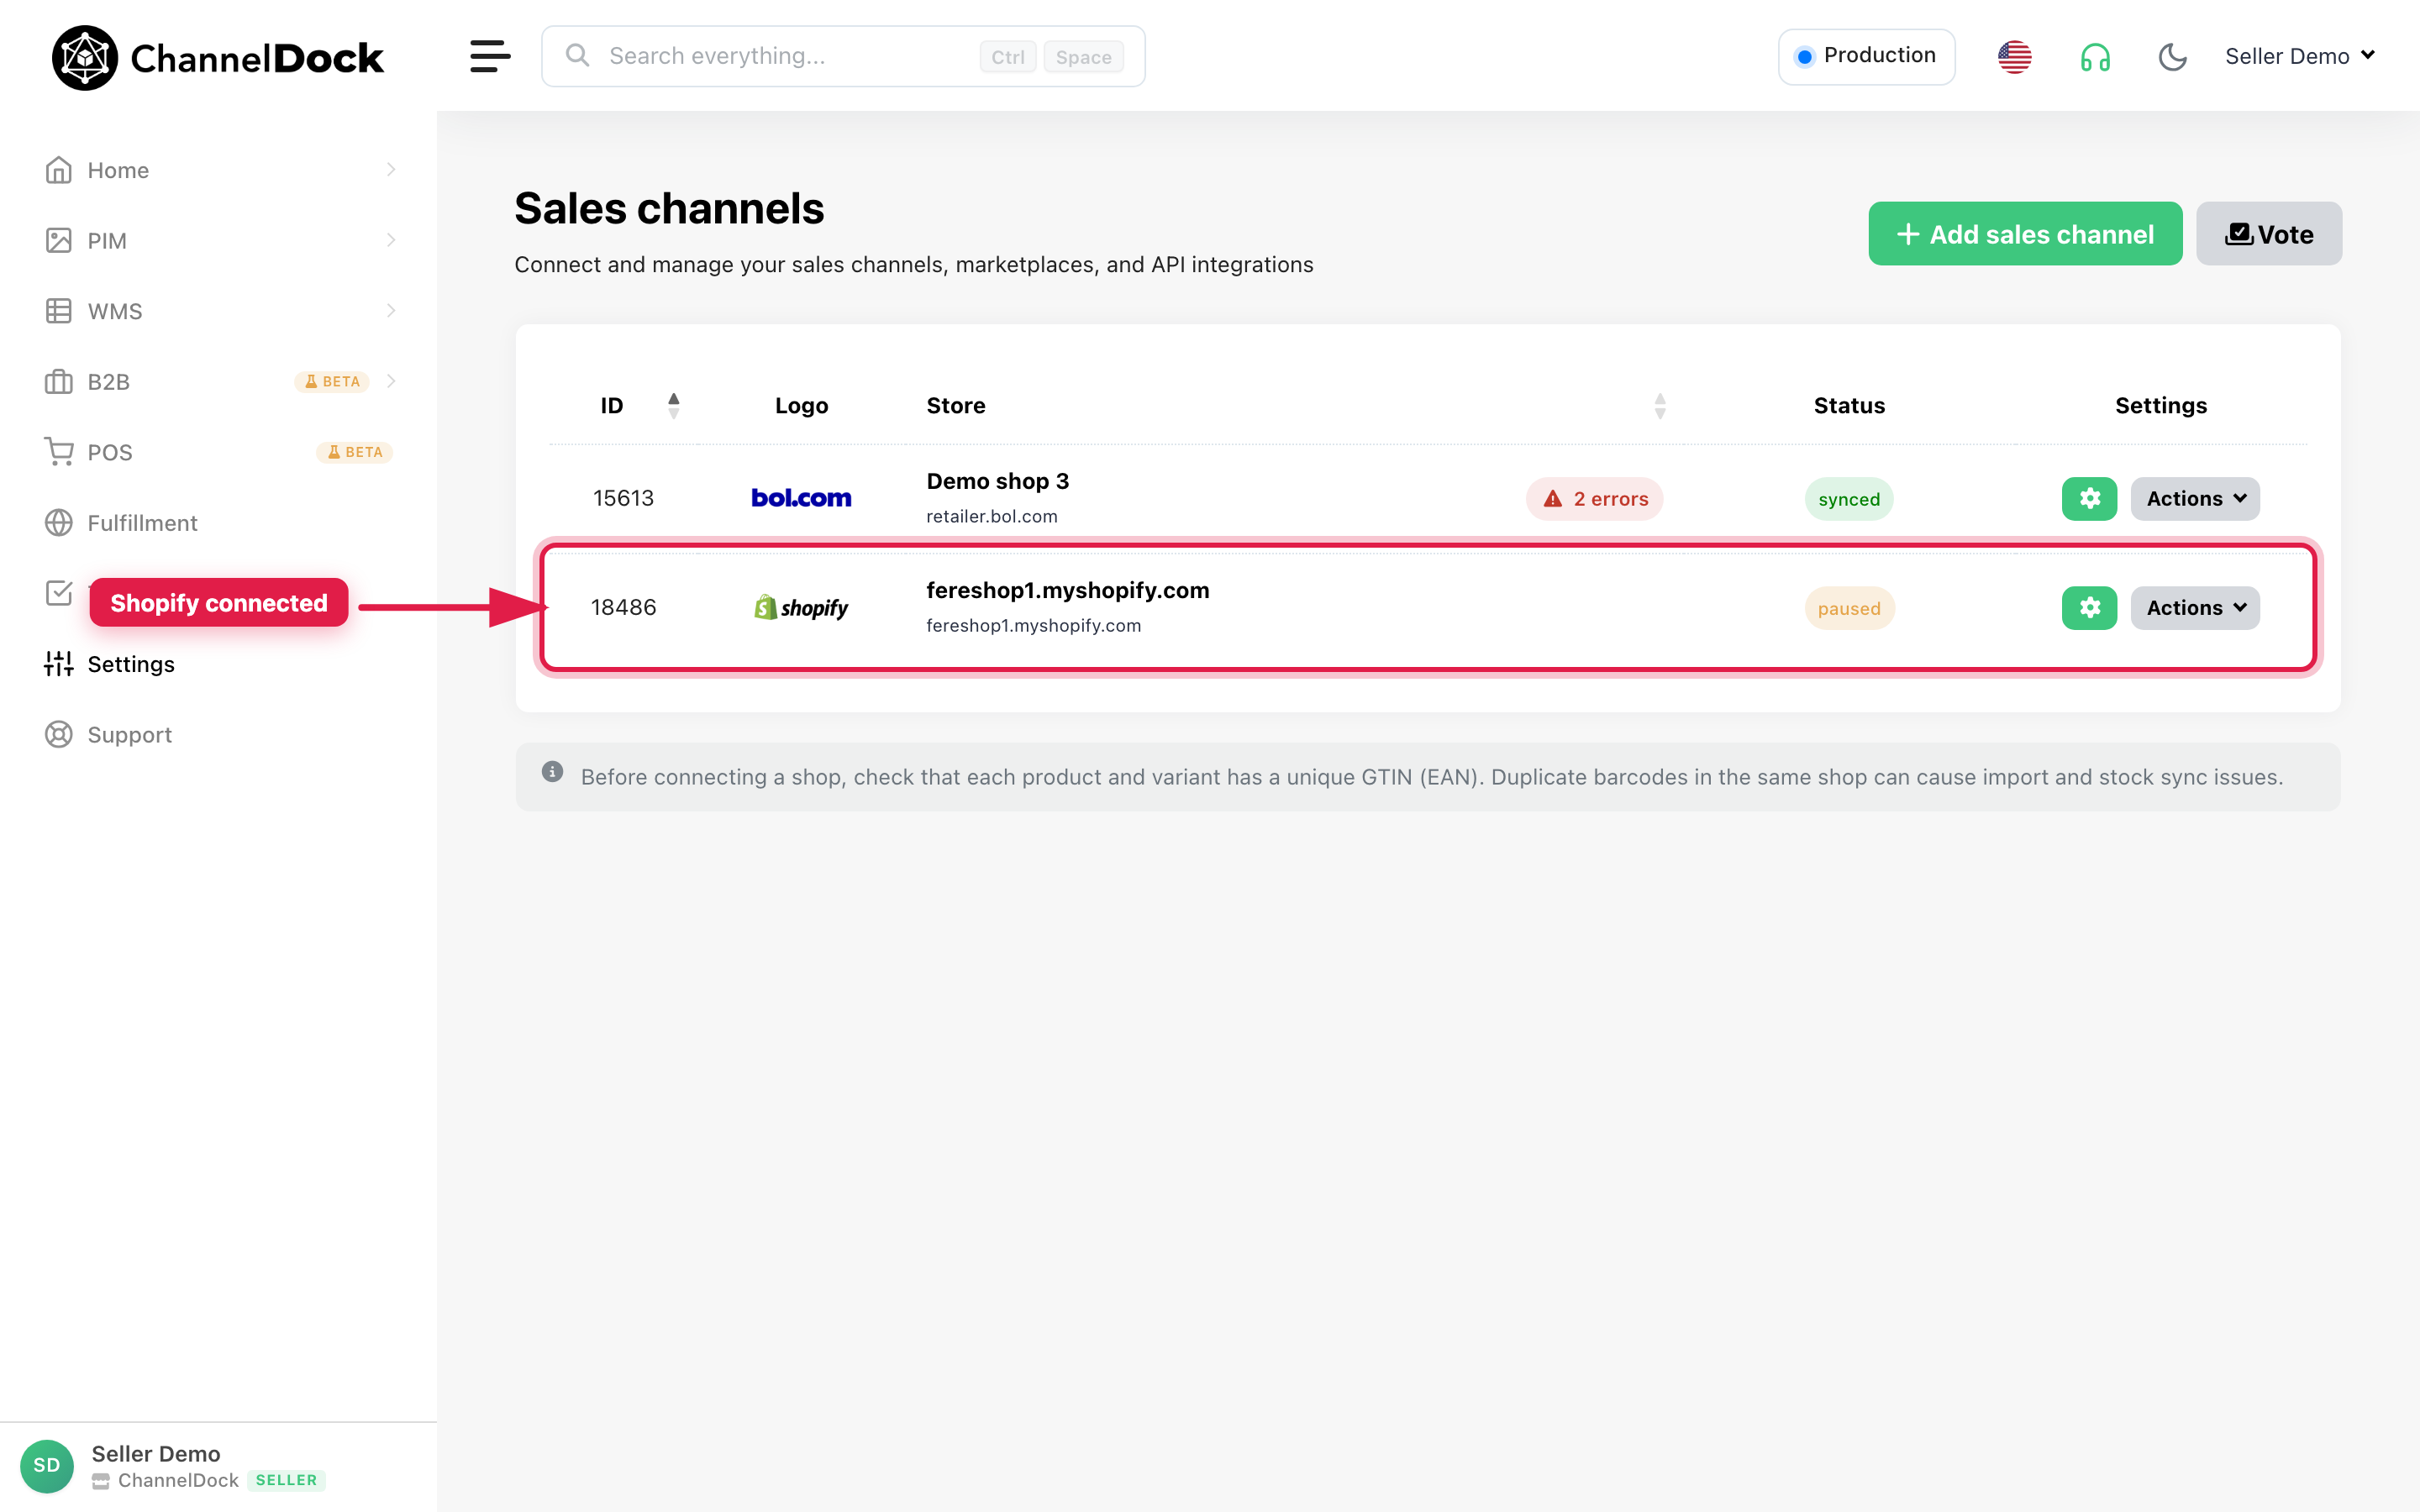Viewport: 2420px width, 1512px height.
Task: Open Home in the sidebar
Action: click(118, 170)
